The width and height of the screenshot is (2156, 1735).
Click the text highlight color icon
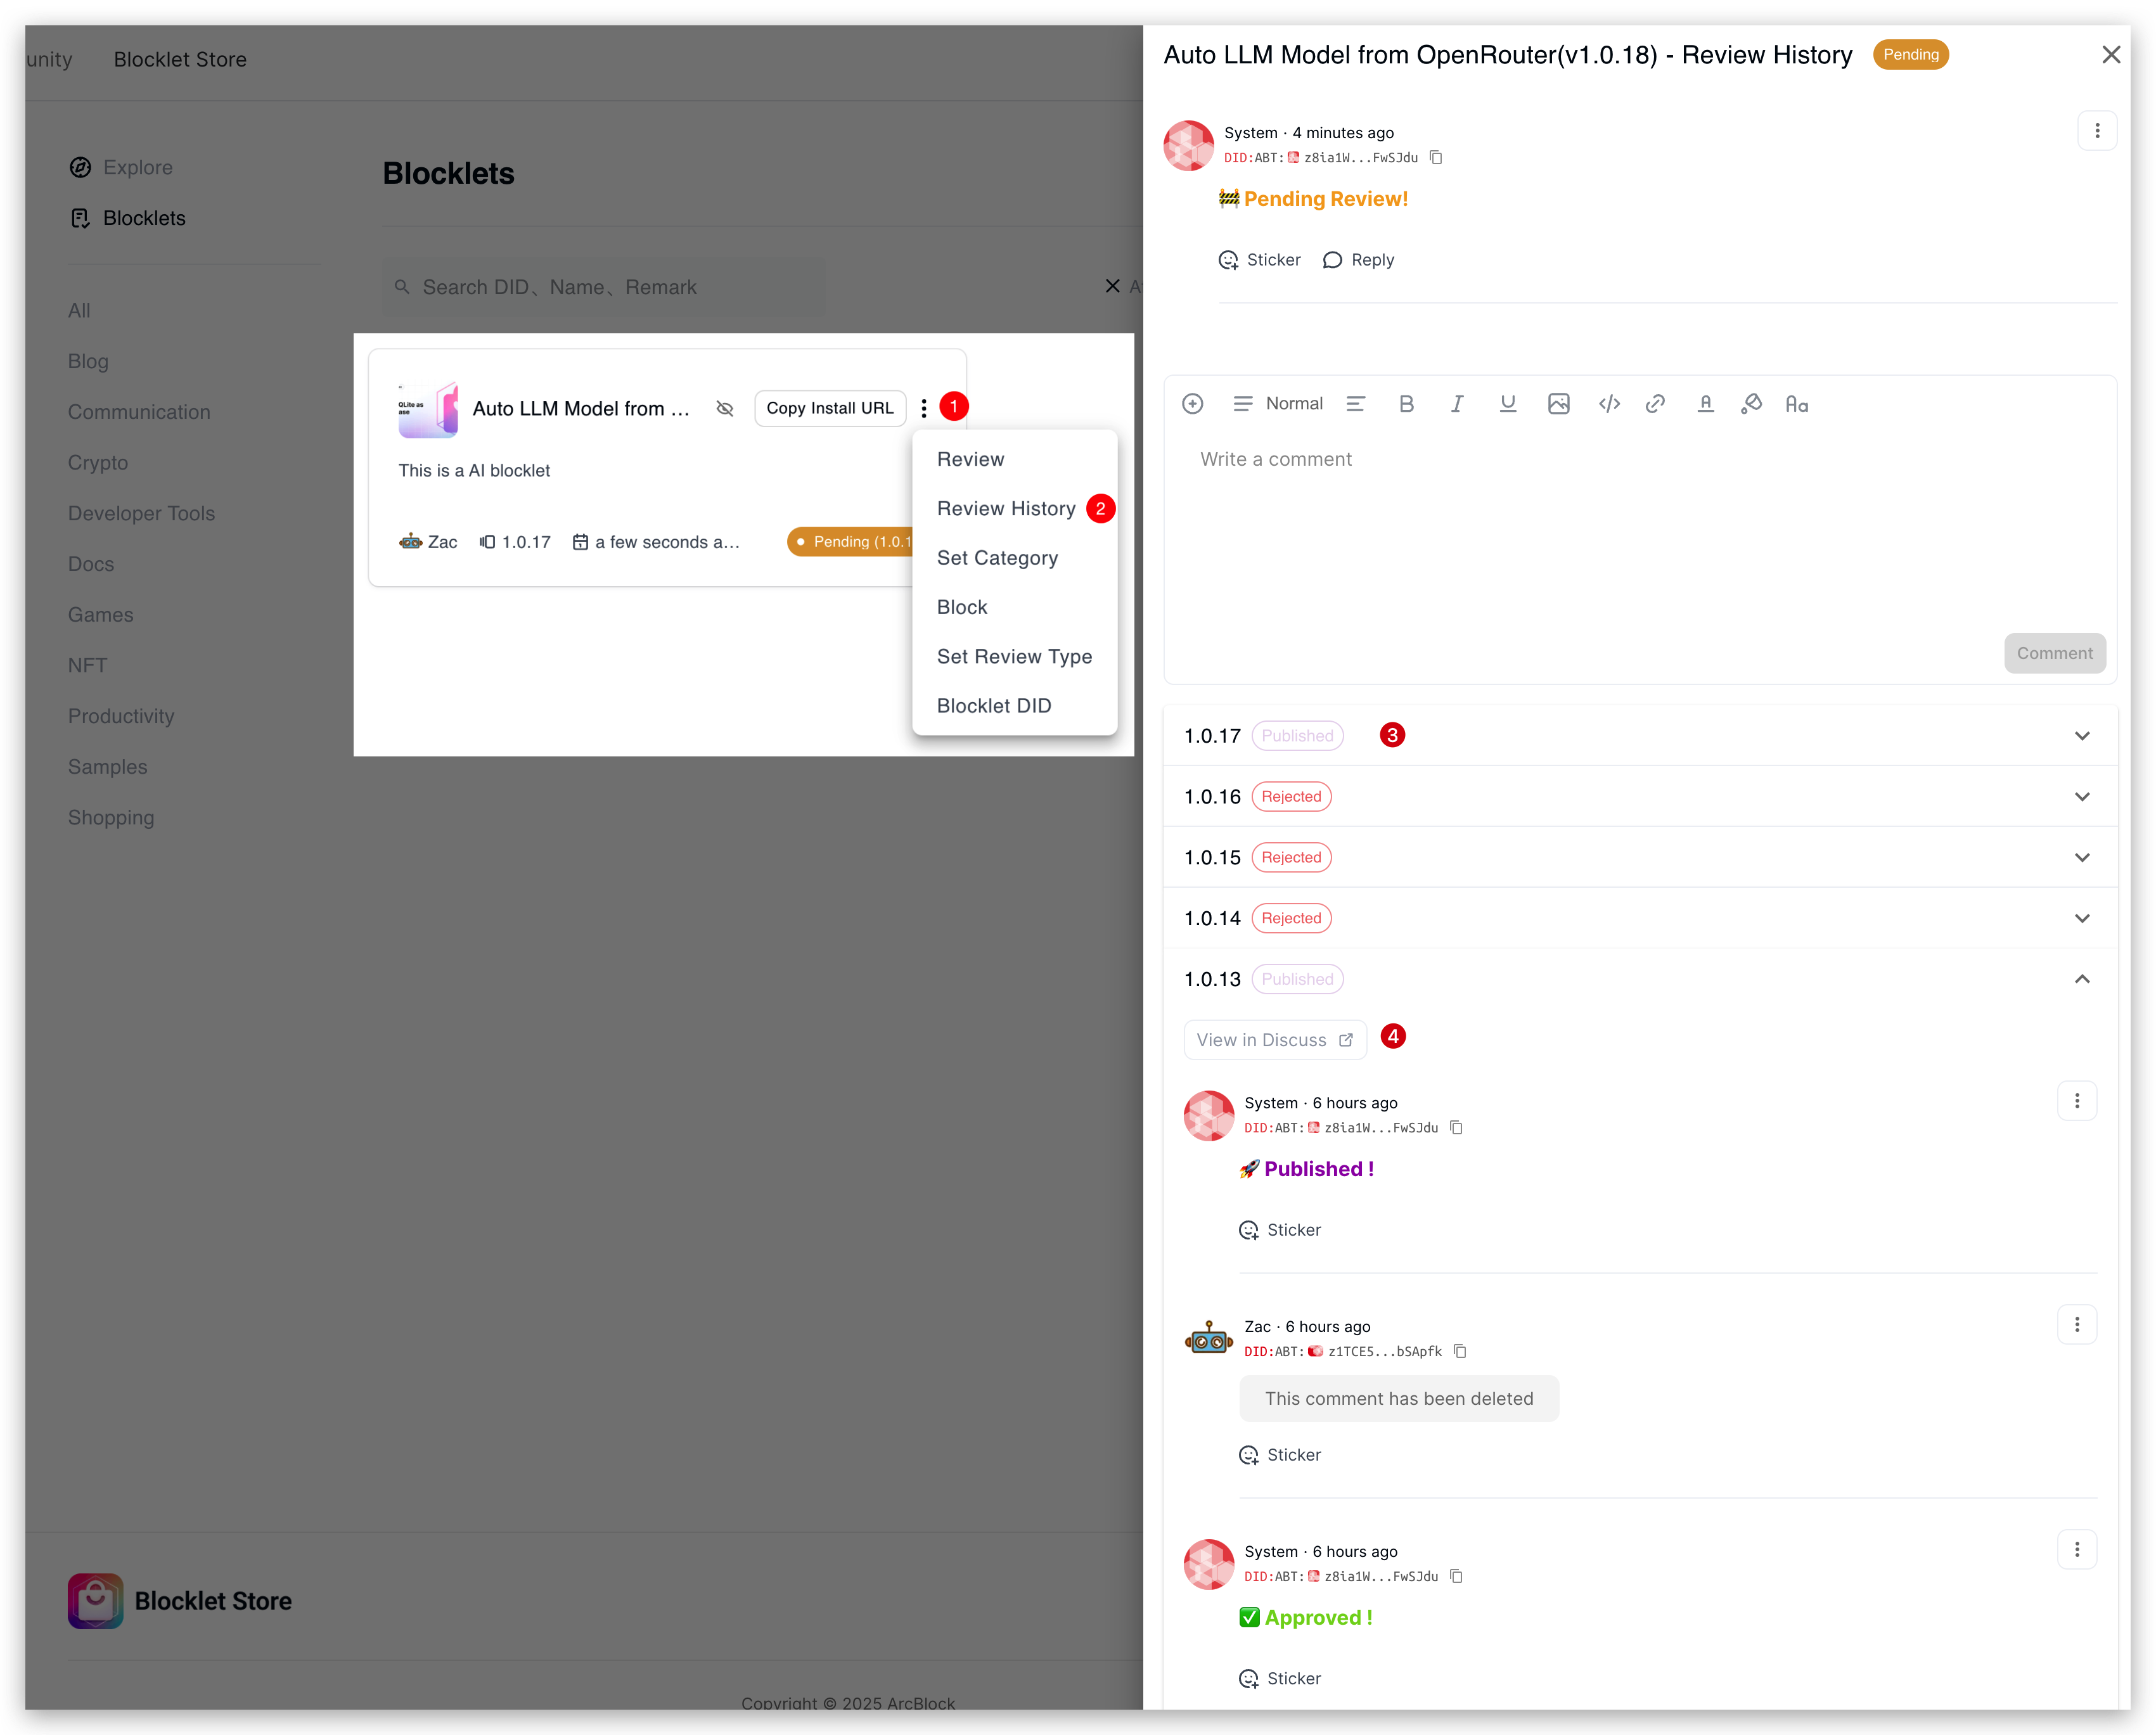click(x=1751, y=404)
